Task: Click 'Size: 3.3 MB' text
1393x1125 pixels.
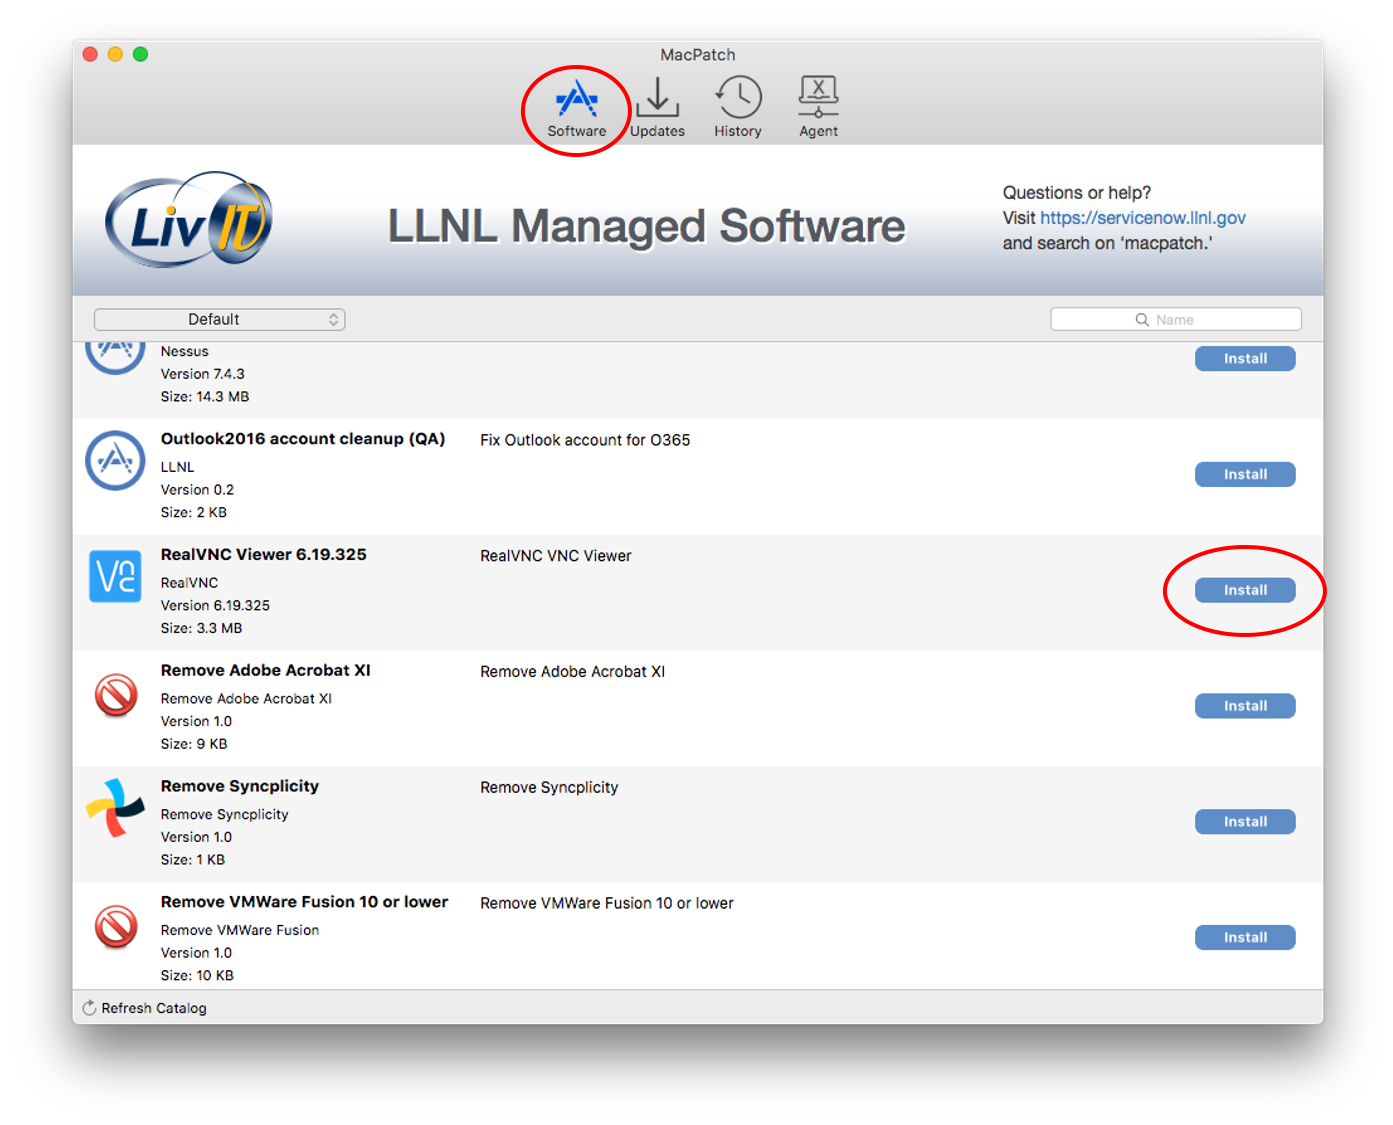Action: (201, 629)
